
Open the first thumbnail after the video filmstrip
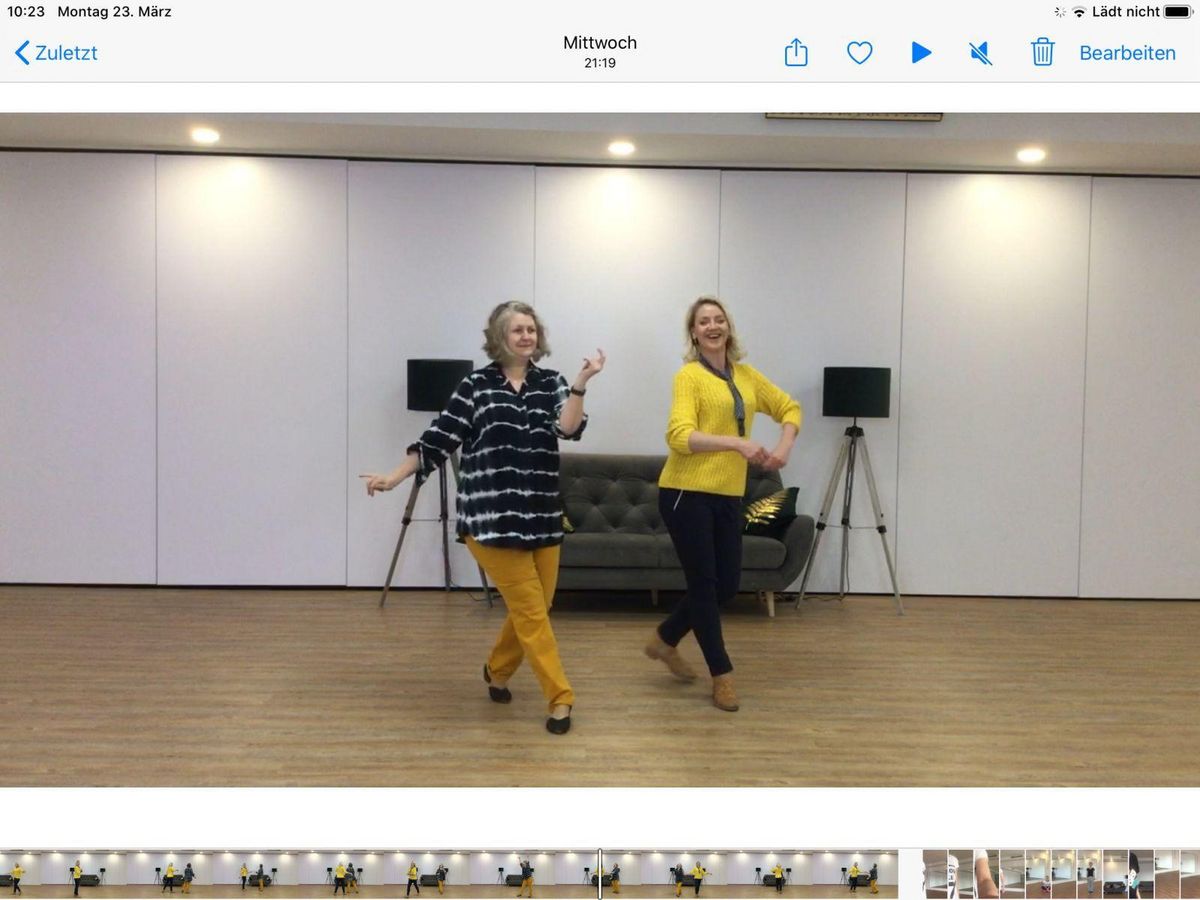point(935,874)
